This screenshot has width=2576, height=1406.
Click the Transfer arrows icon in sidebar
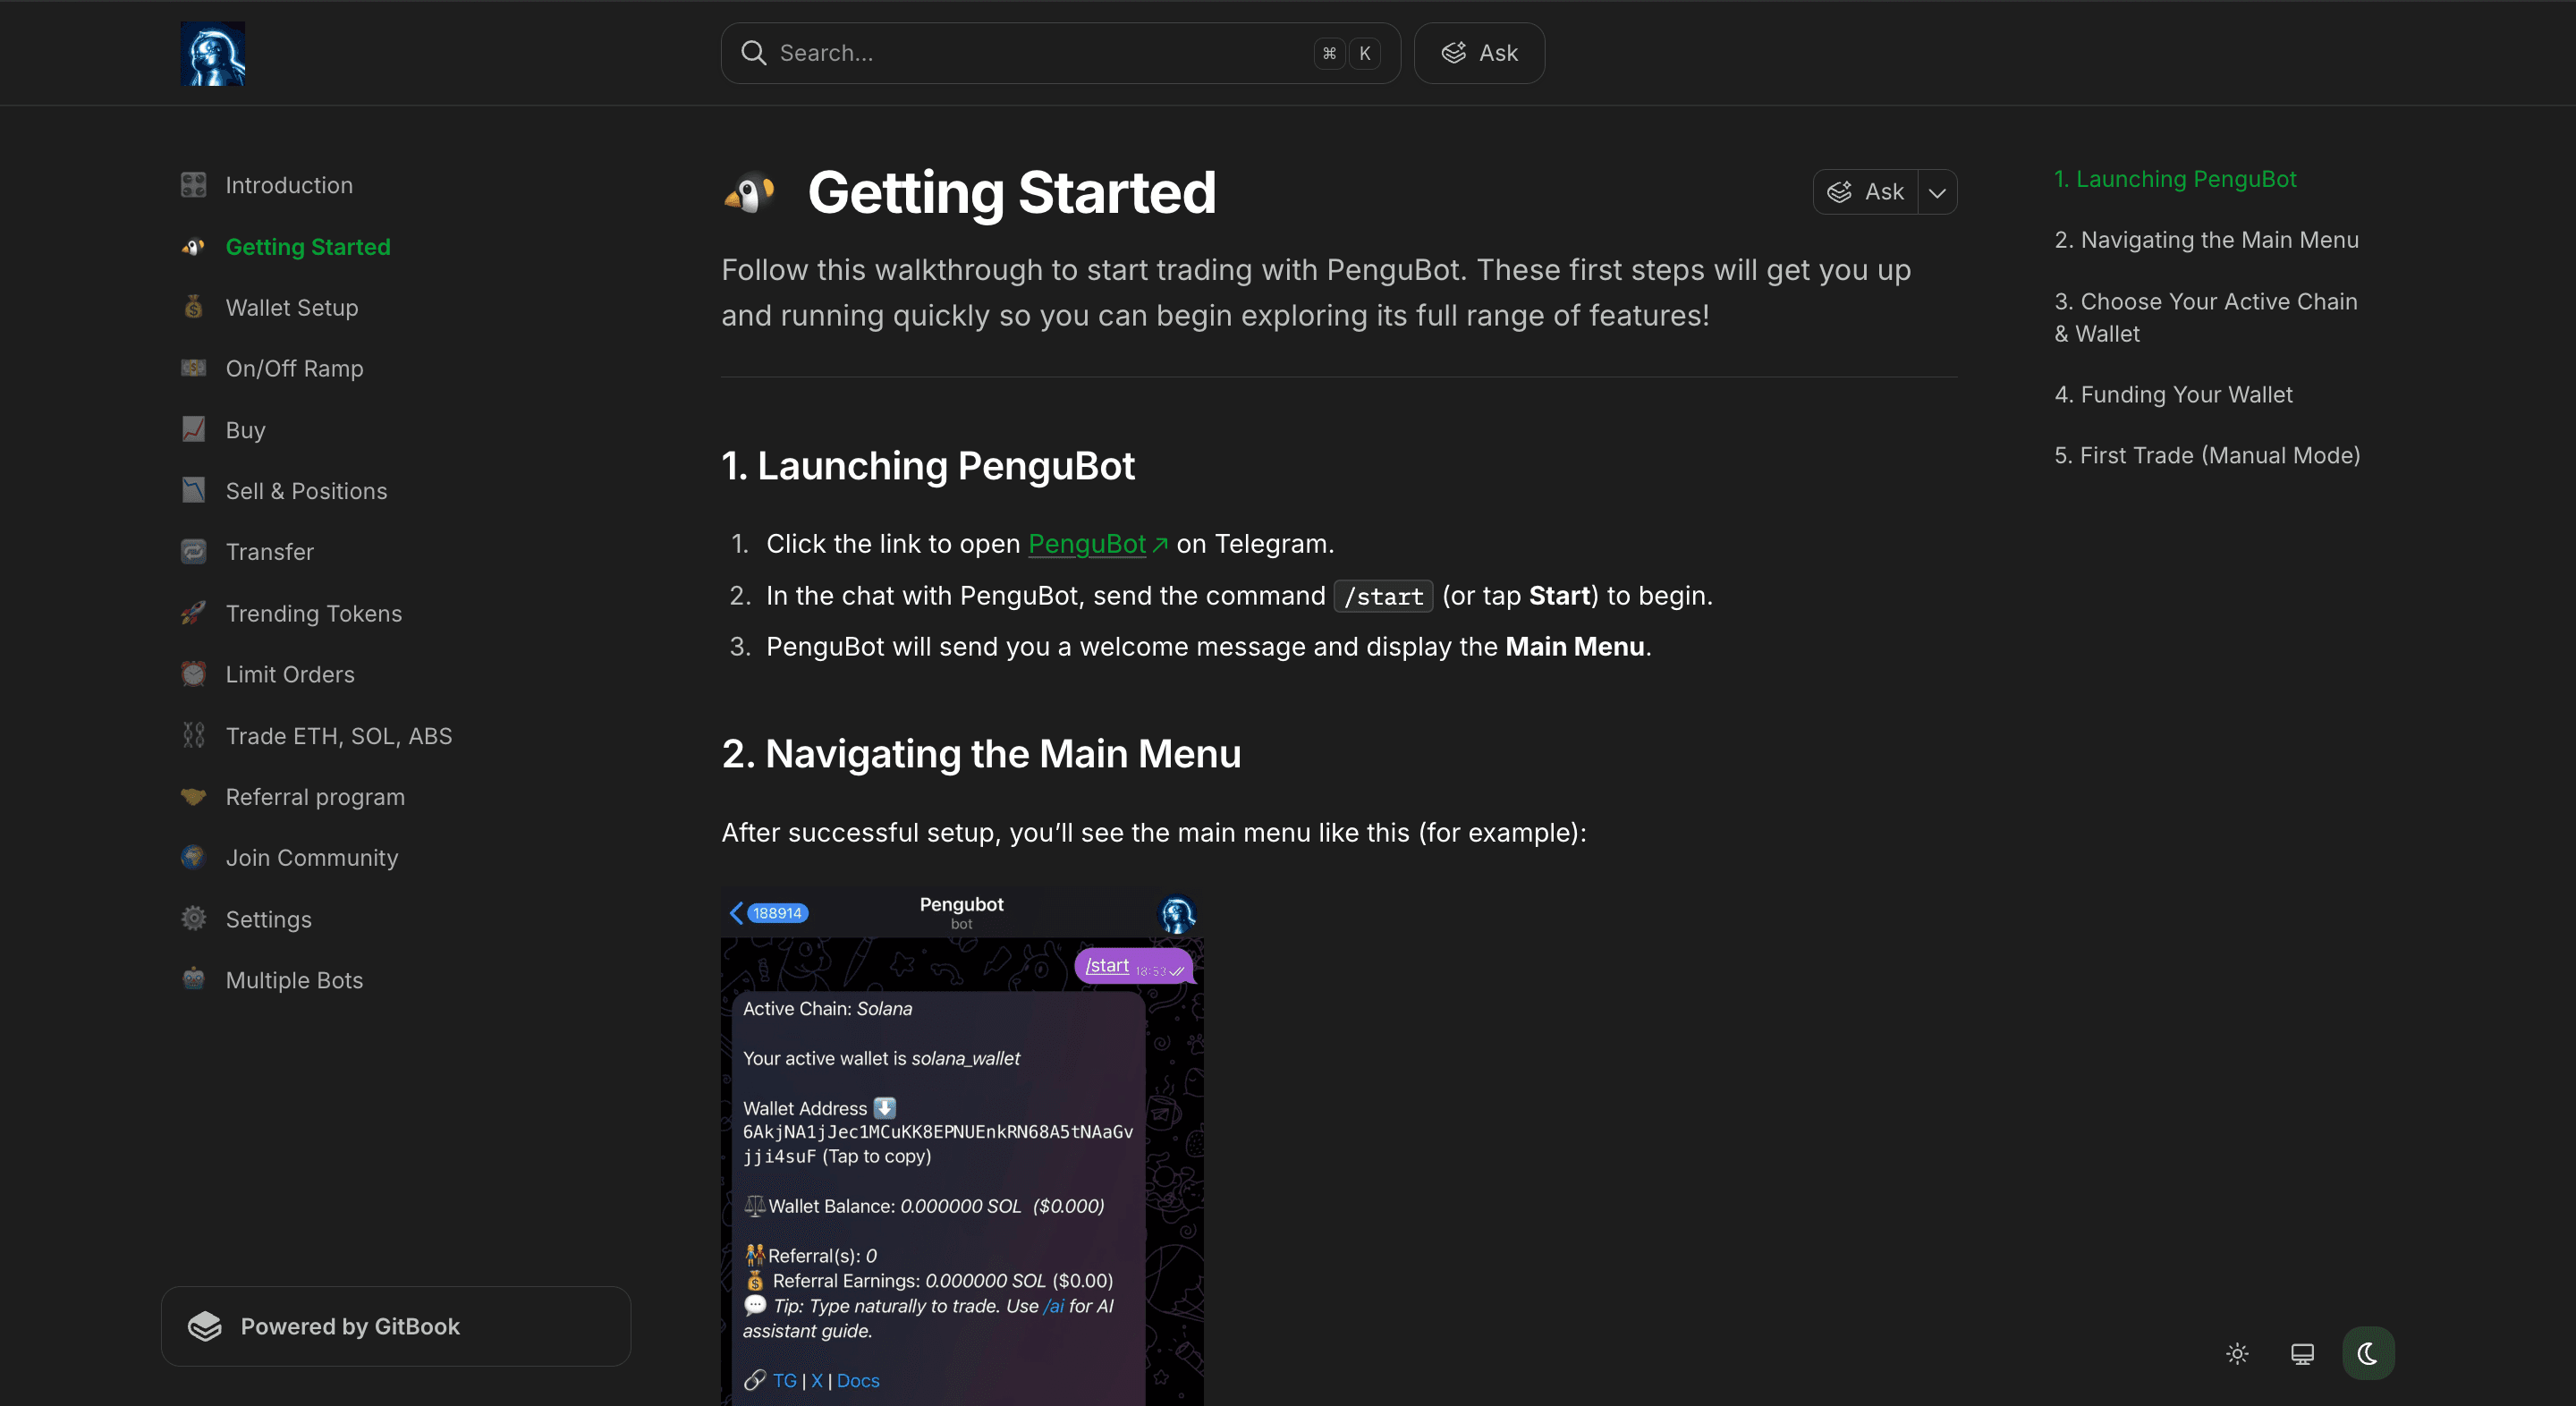[x=193, y=552]
